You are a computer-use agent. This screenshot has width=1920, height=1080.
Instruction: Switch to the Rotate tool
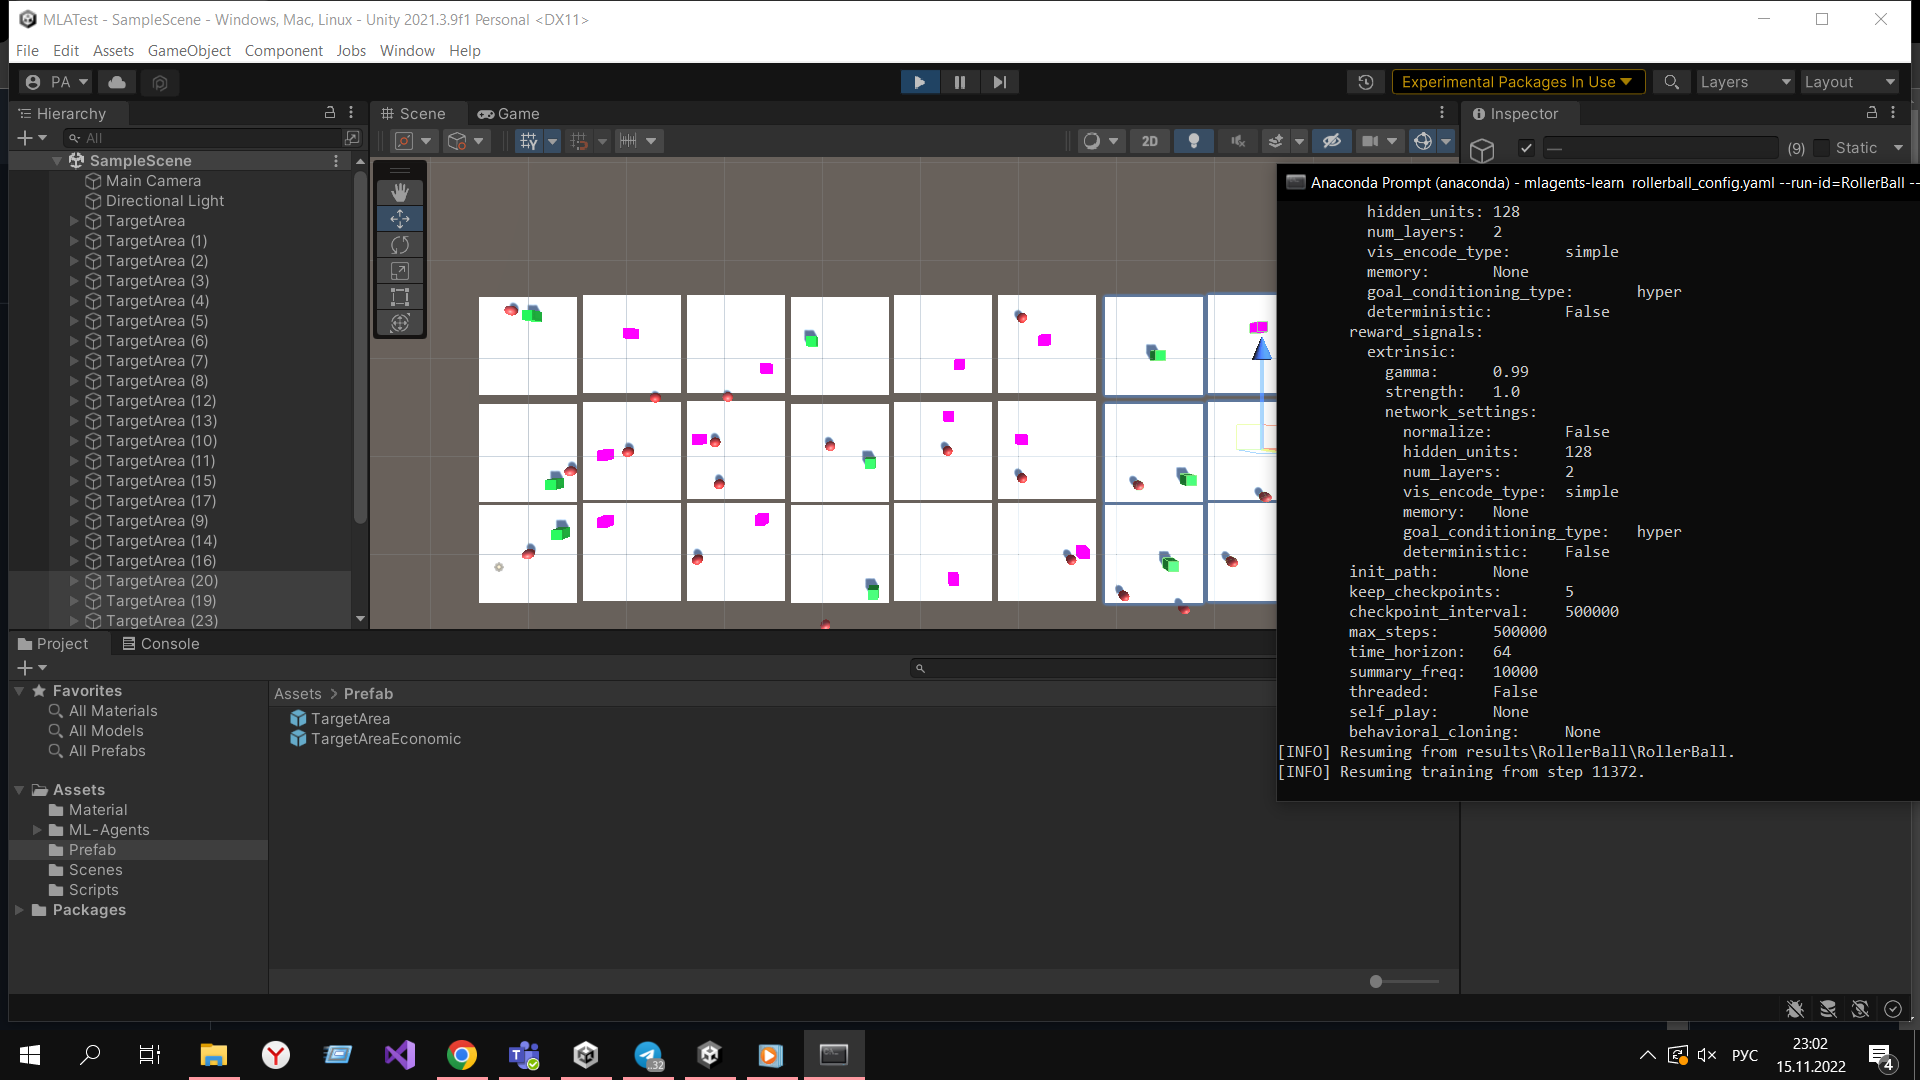click(399, 245)
